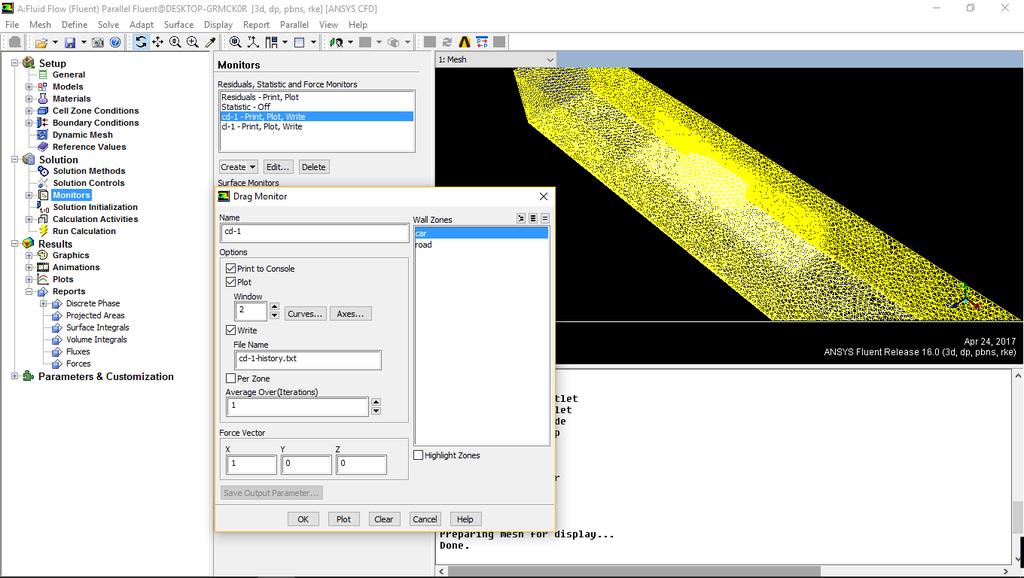The width and height of the screenshot is (1024, 578).
Task: Click the save disk icon in toolbar
Action: click(x=70, y=42)
